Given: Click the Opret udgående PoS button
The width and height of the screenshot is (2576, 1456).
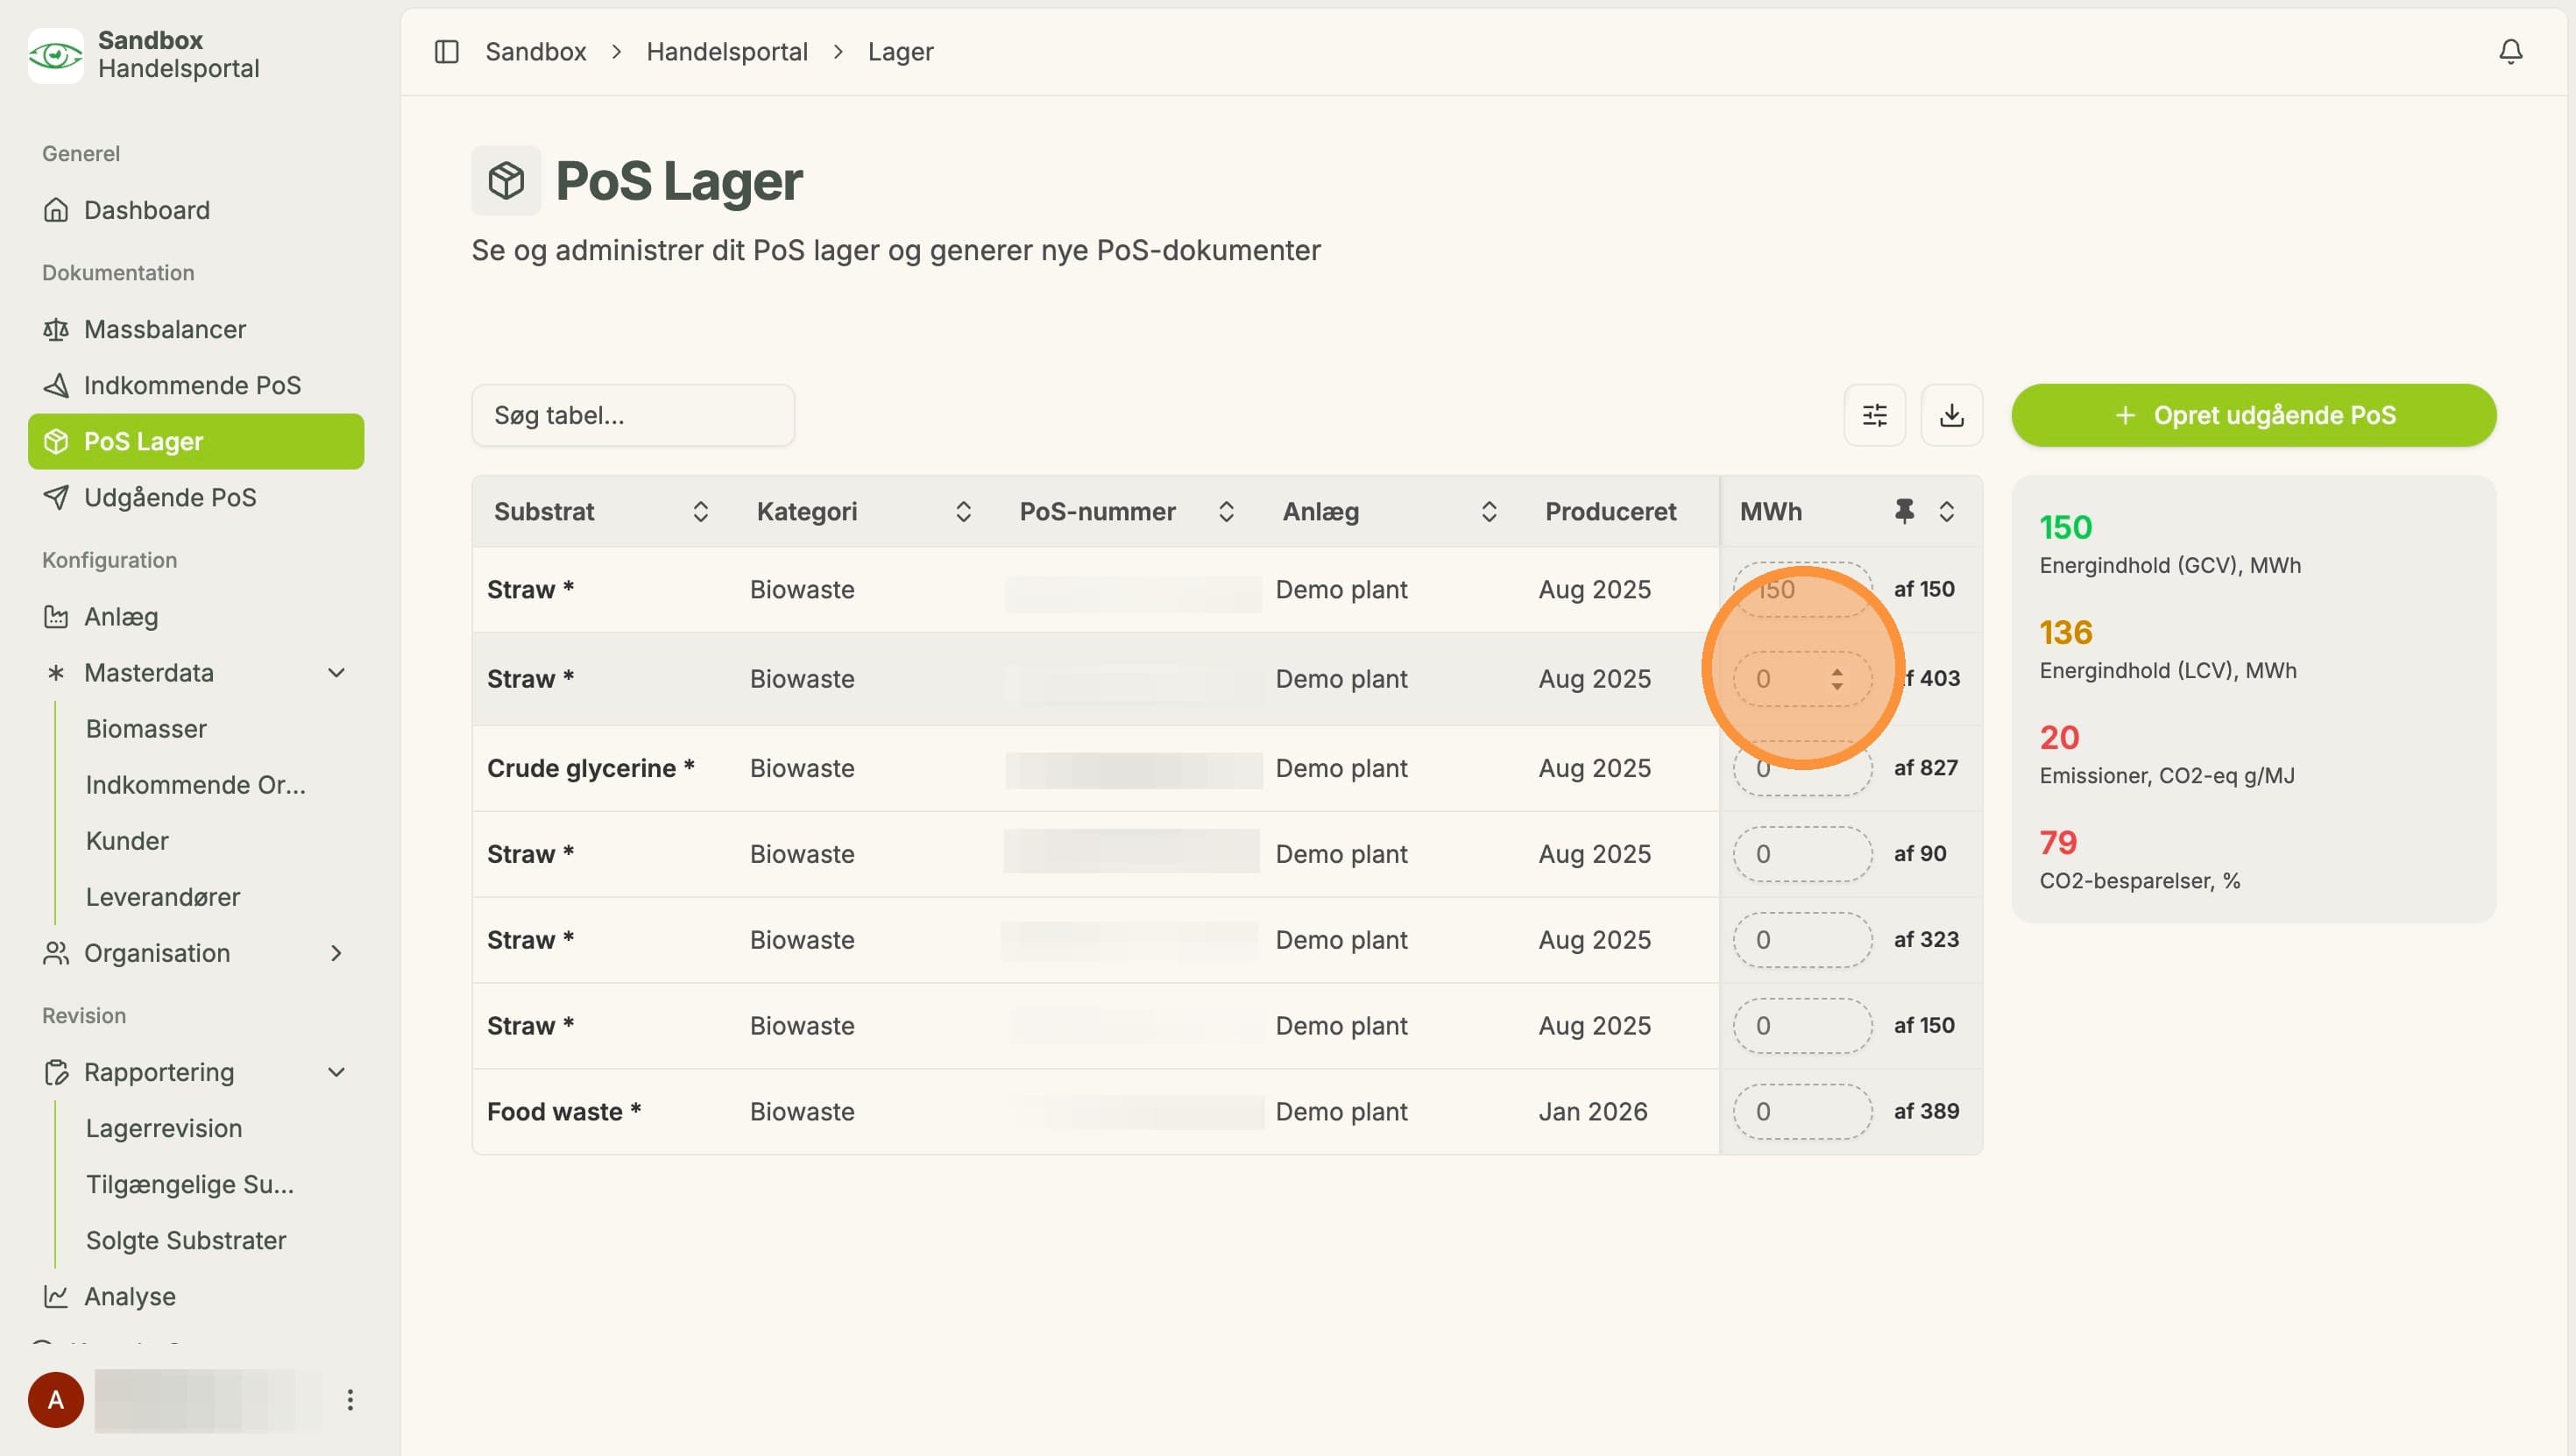Looking at the screenshot, I should tap(2254, 415).
